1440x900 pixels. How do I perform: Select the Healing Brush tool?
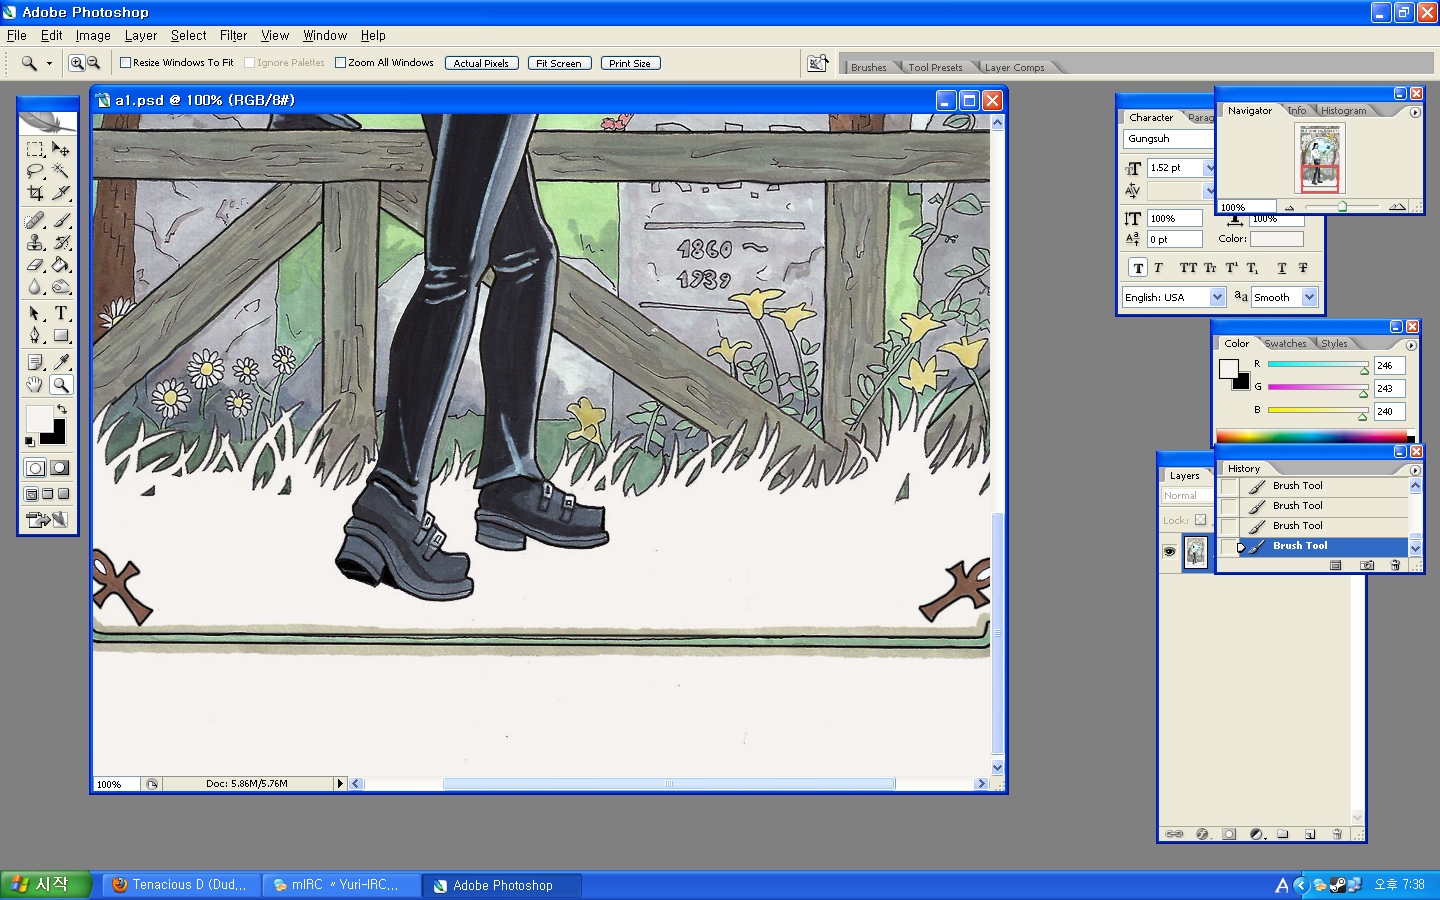35,220
